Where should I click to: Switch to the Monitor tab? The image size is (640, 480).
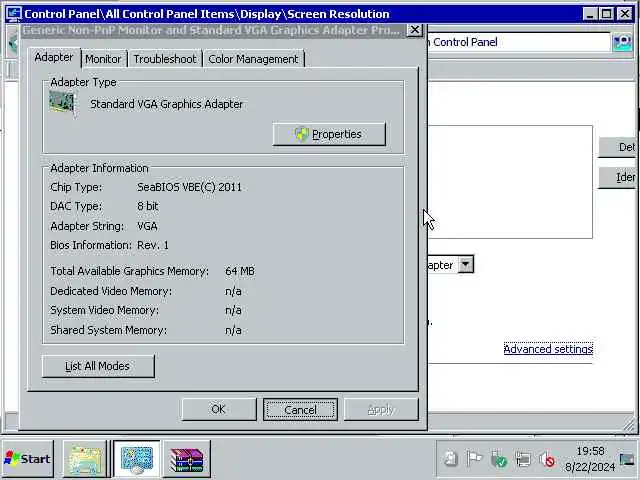(x=103, y=59)
